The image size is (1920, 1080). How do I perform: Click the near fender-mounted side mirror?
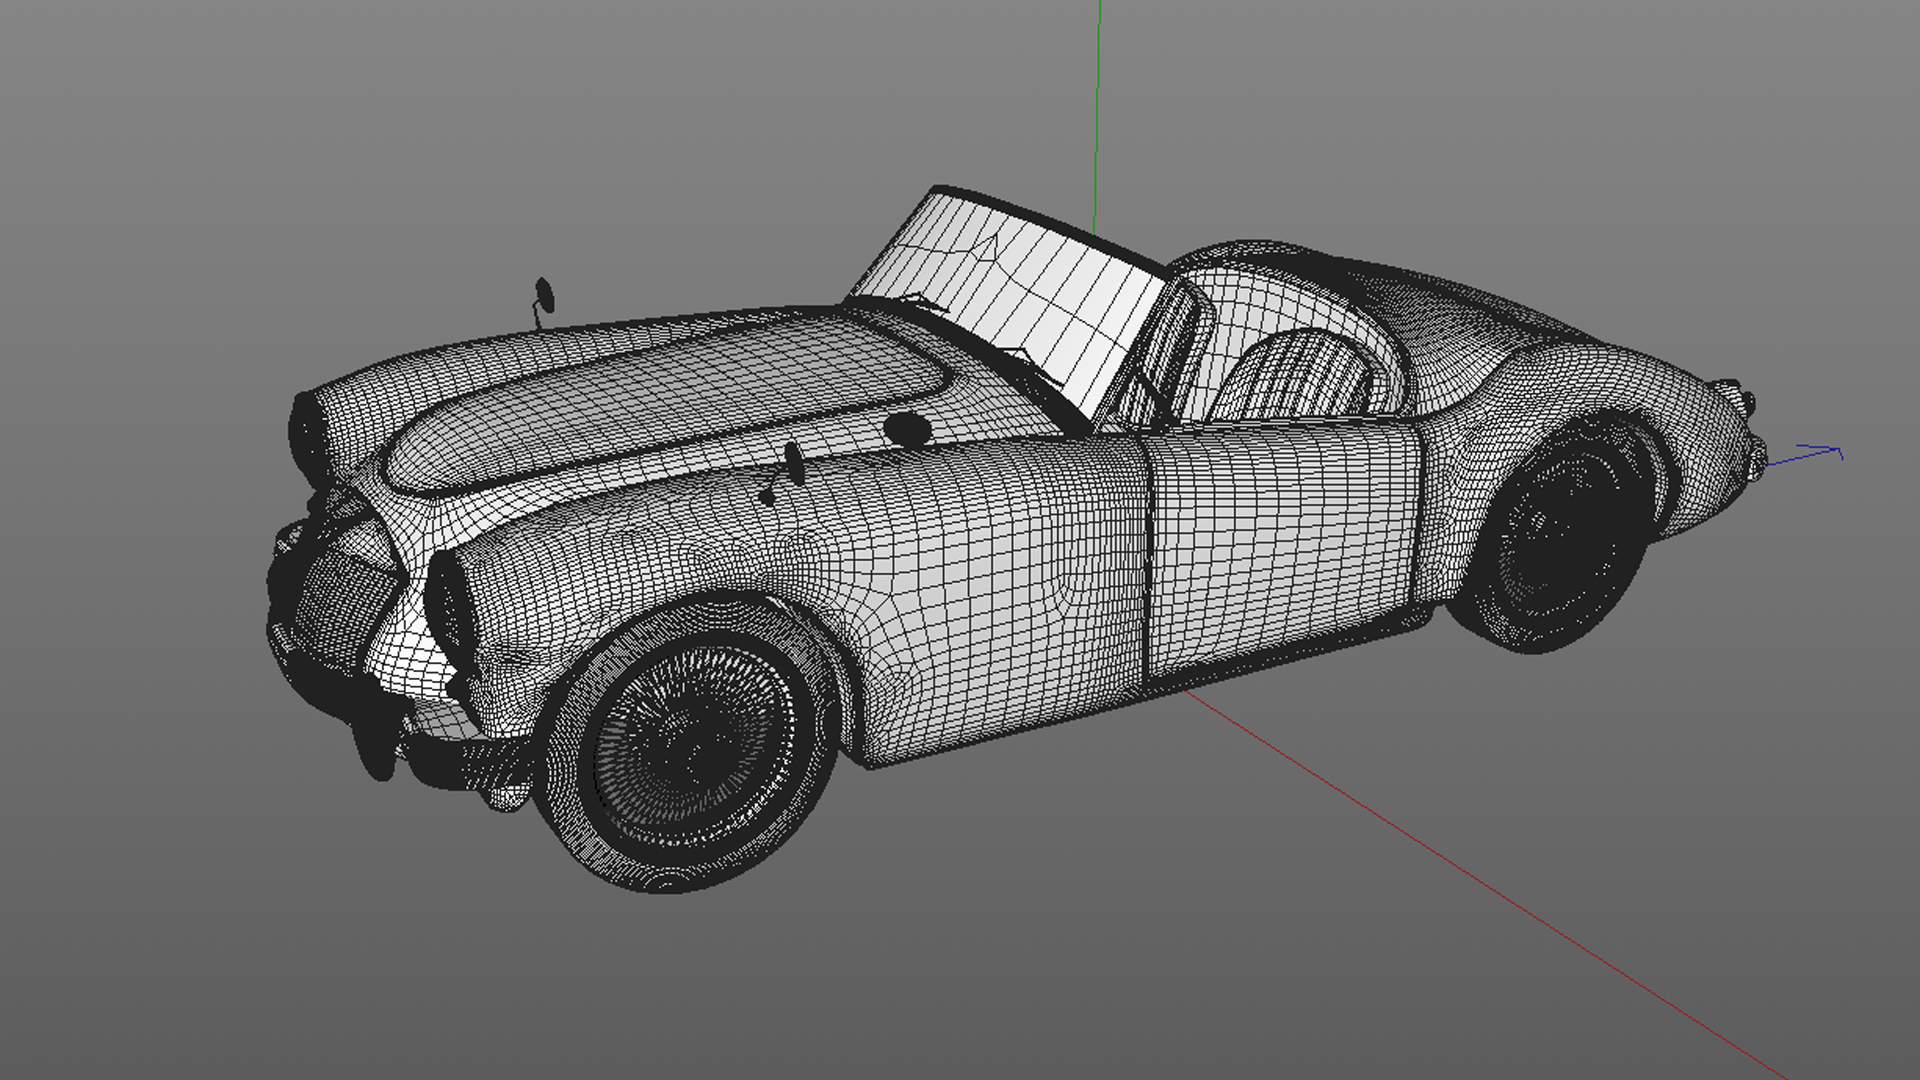793,465
